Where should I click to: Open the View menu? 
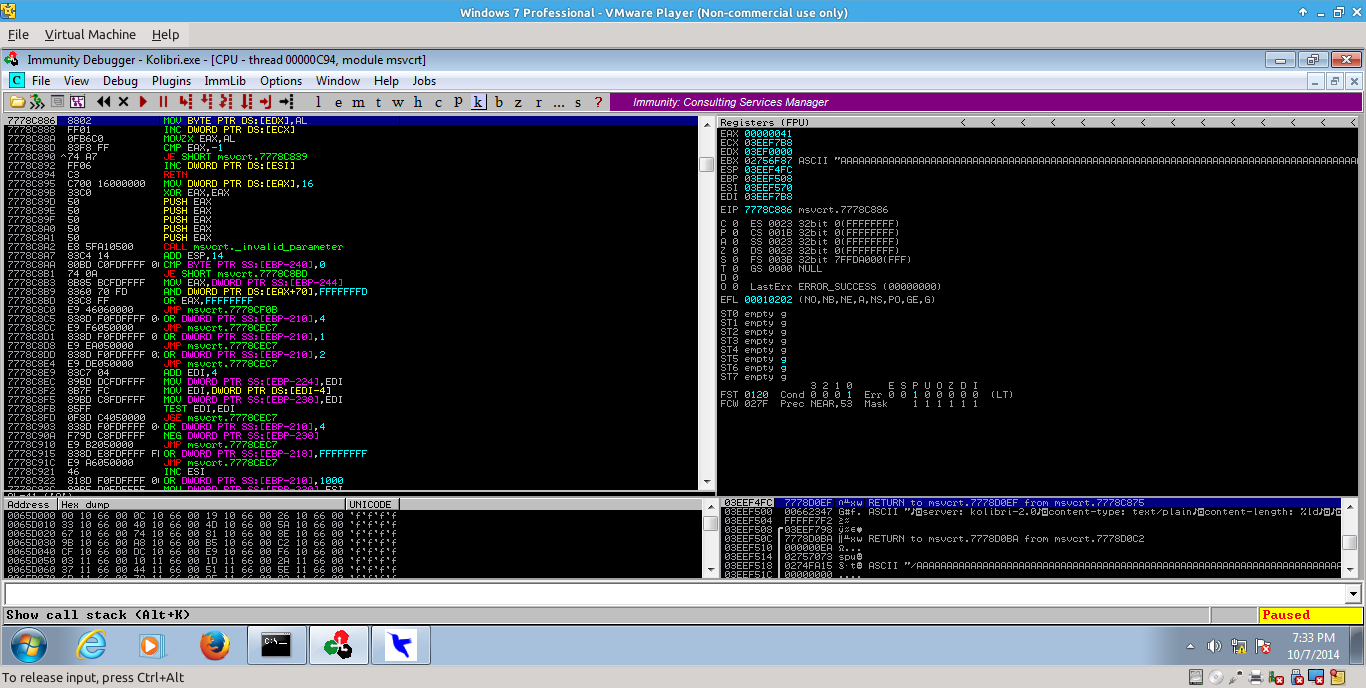(x=76, y=81)
